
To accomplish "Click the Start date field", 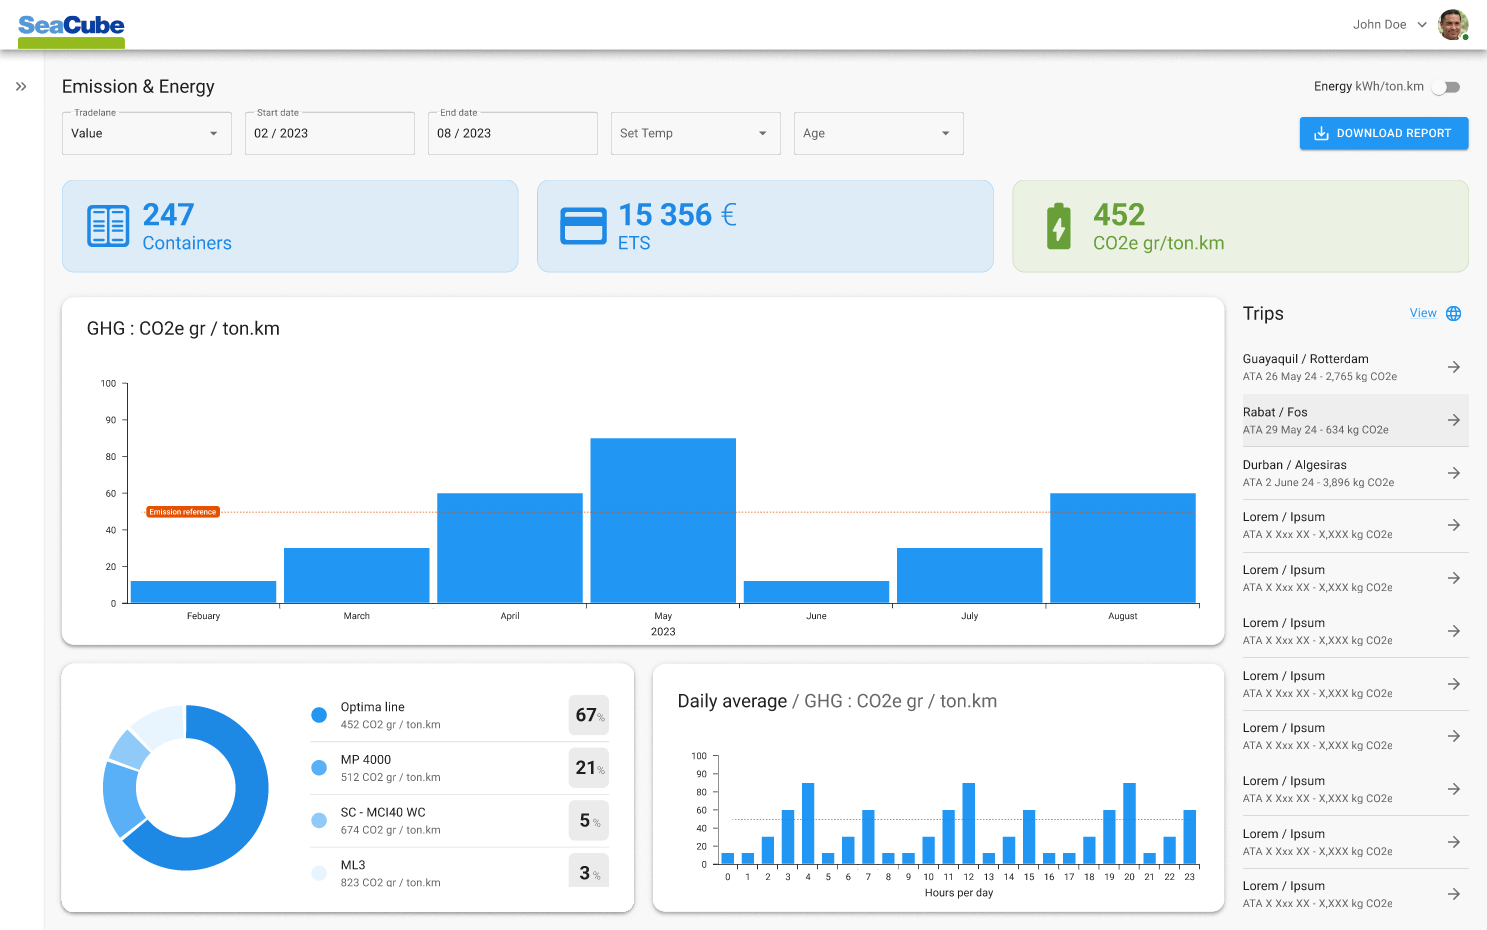I will click(330, 133).
